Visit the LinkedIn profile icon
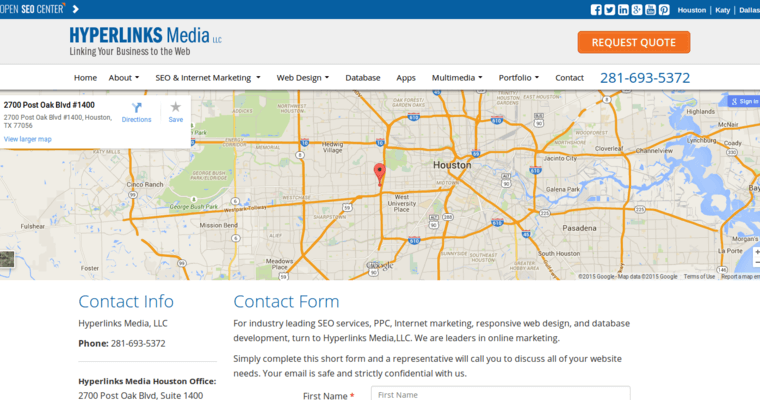The width and height of the screenshot is (760, 400). (x=623, y=10)
